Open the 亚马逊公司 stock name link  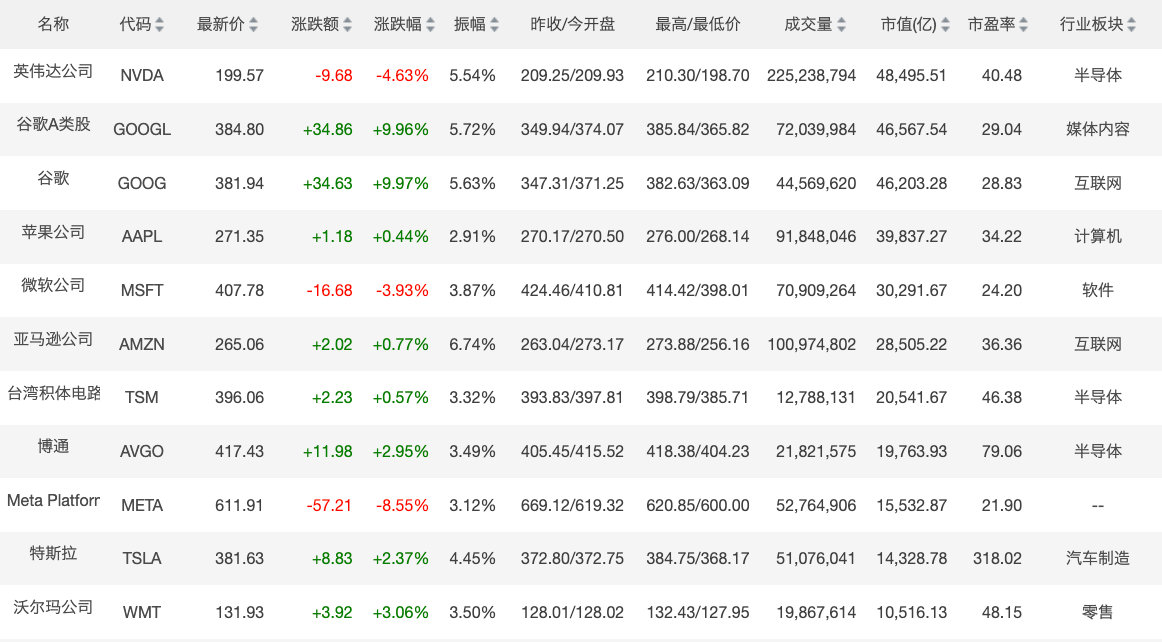(53, 340)
